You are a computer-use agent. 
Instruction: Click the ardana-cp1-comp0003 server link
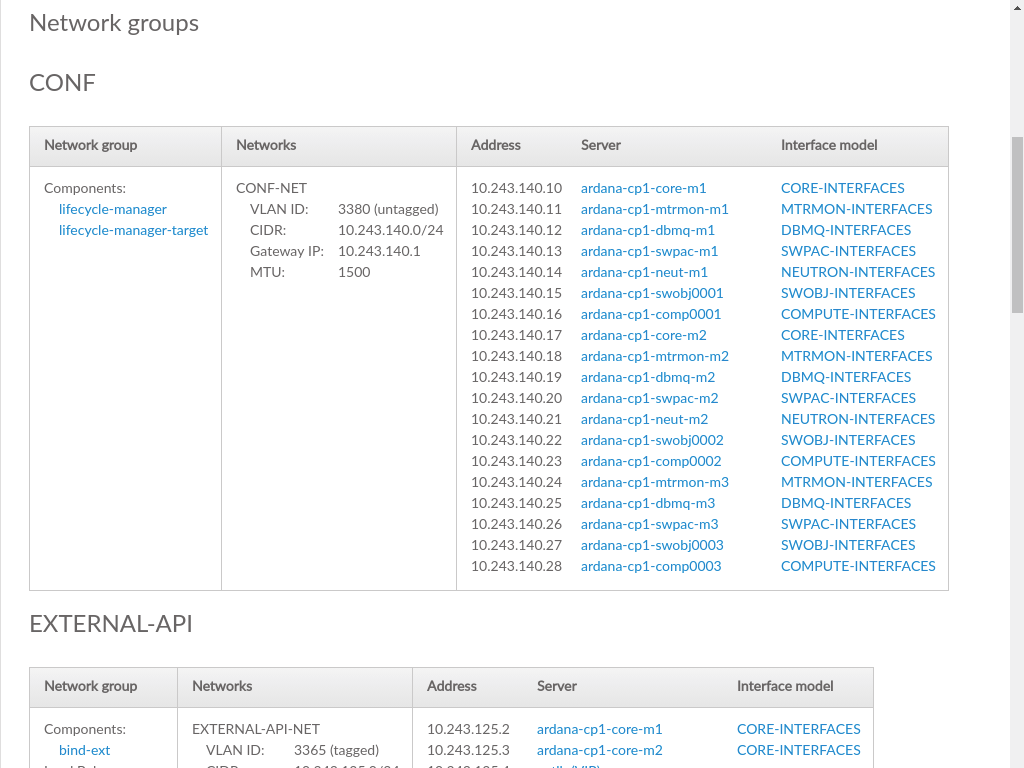[x=650, y=566]
